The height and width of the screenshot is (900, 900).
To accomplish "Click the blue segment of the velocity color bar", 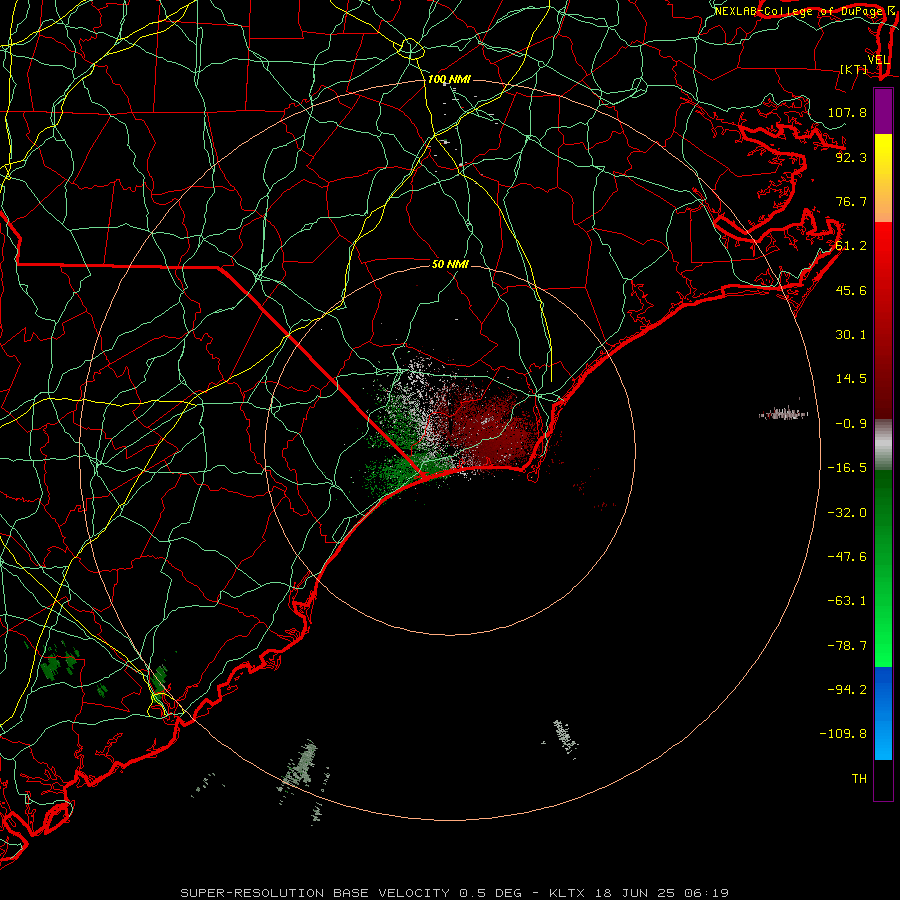I will click(883, 713).
